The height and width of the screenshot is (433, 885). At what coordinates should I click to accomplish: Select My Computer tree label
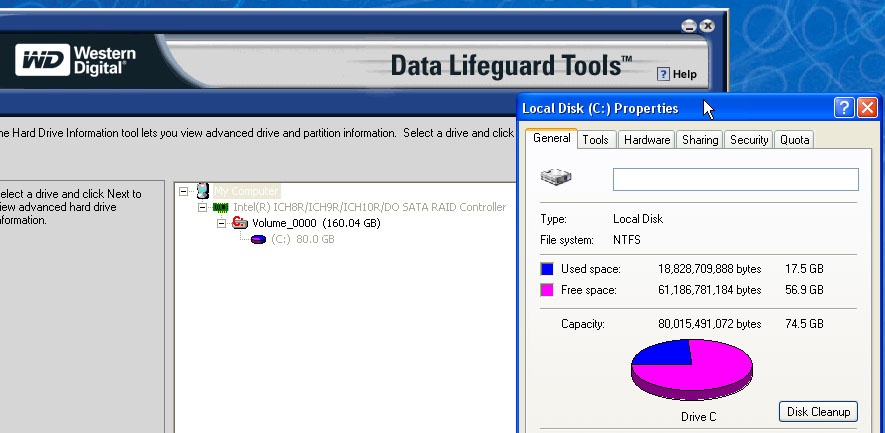pos(246,191)
